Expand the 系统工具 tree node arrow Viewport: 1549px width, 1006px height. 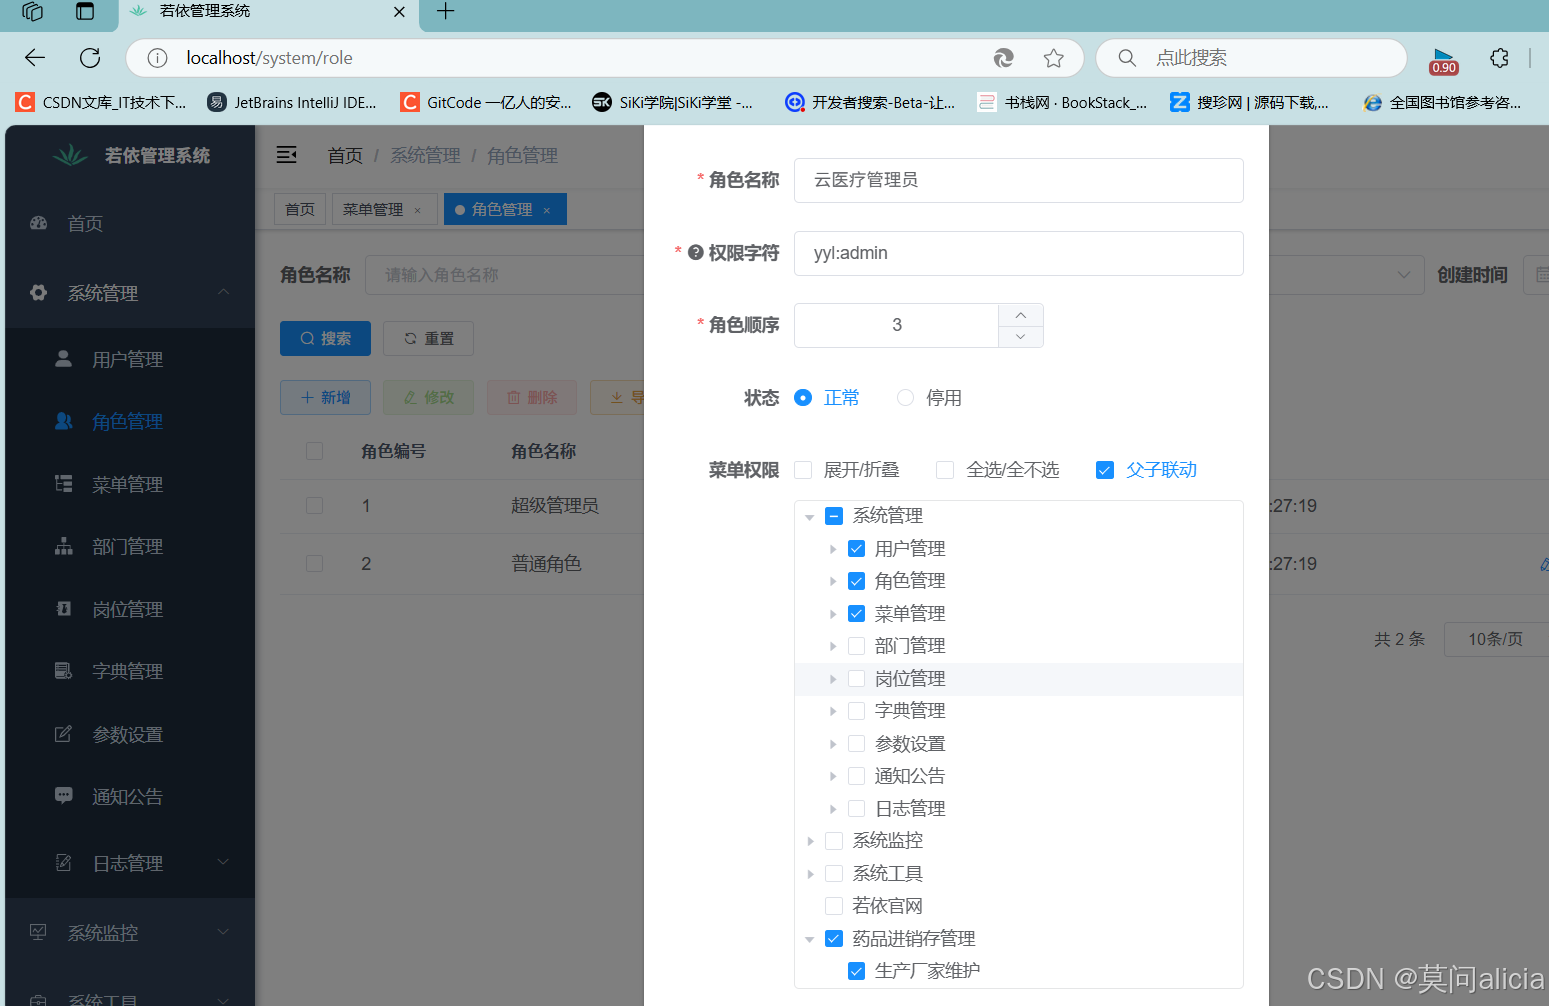(x=810, y=874)
